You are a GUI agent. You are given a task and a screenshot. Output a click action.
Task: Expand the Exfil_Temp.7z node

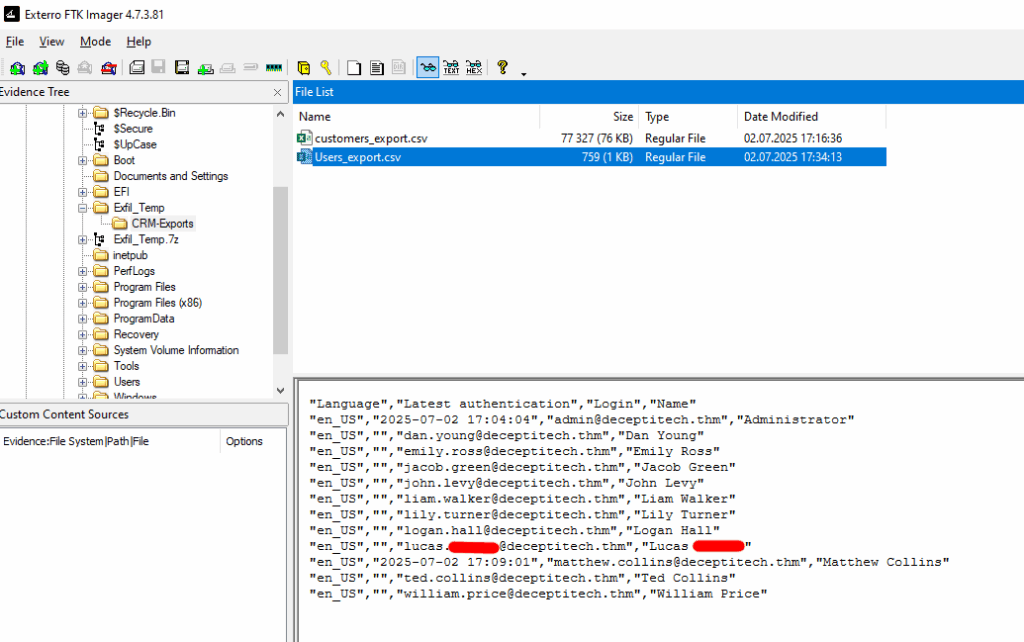(83, 240)
